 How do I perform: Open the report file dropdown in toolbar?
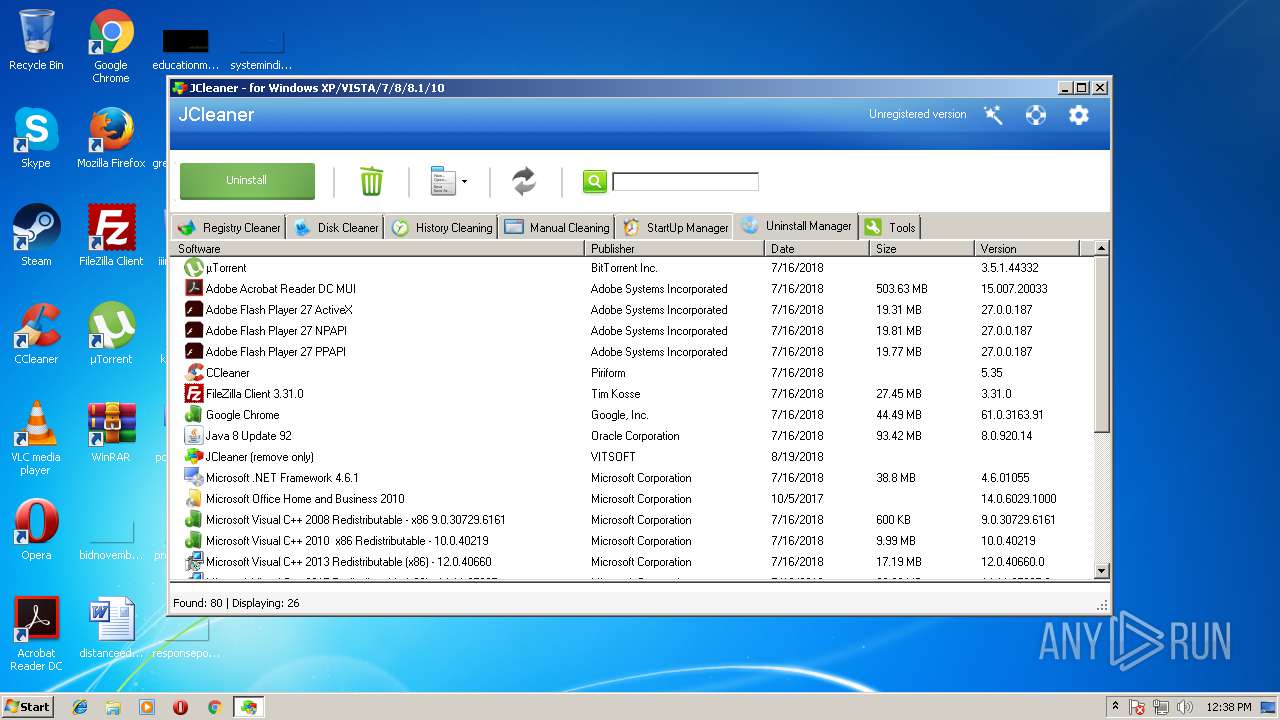pyautogui.click(x=449, y=181)
